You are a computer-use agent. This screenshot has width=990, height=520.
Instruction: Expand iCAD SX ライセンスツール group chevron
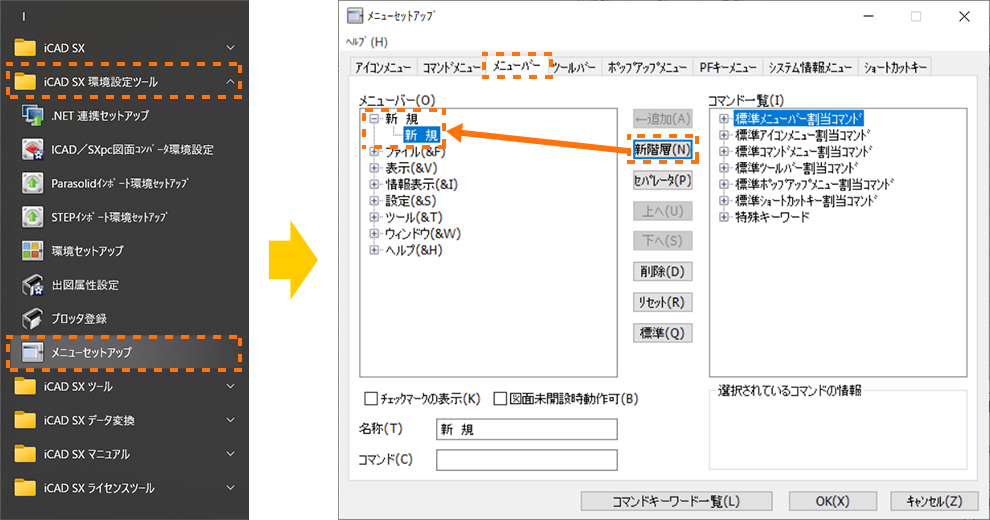click(230, 488)
